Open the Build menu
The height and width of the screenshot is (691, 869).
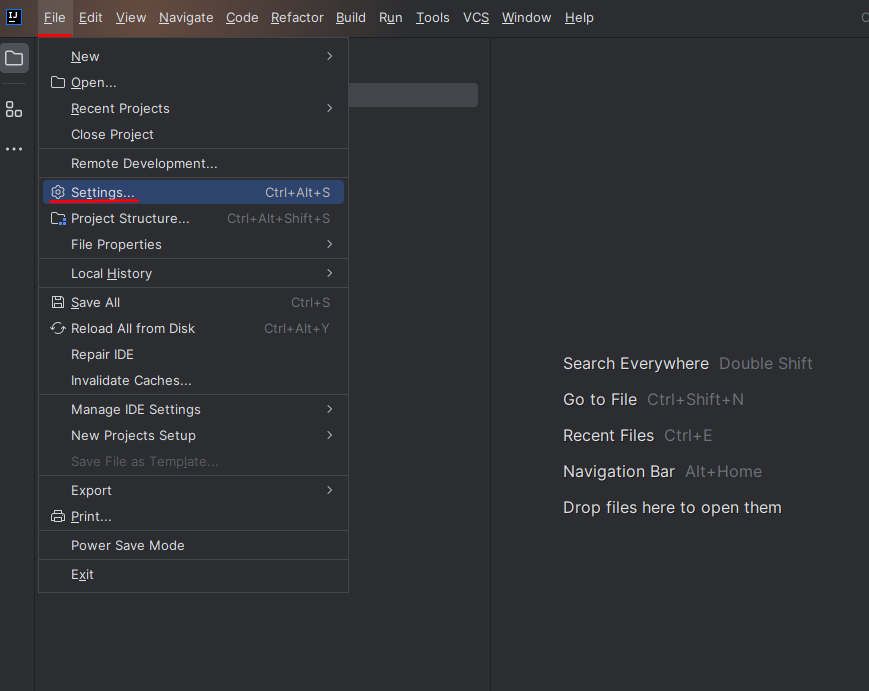[x=351, y=18]
